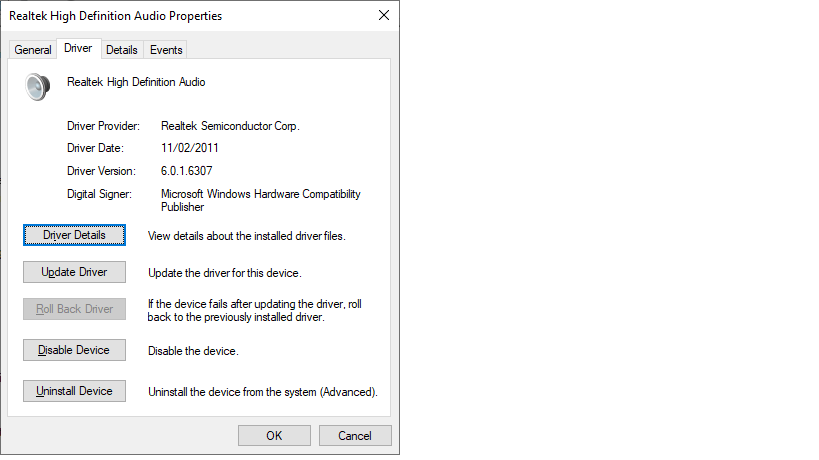Click the "Update the driver for this device" description
Viewport: 819px width, 460px height.
pyautogui.click(x=225, y=273)
